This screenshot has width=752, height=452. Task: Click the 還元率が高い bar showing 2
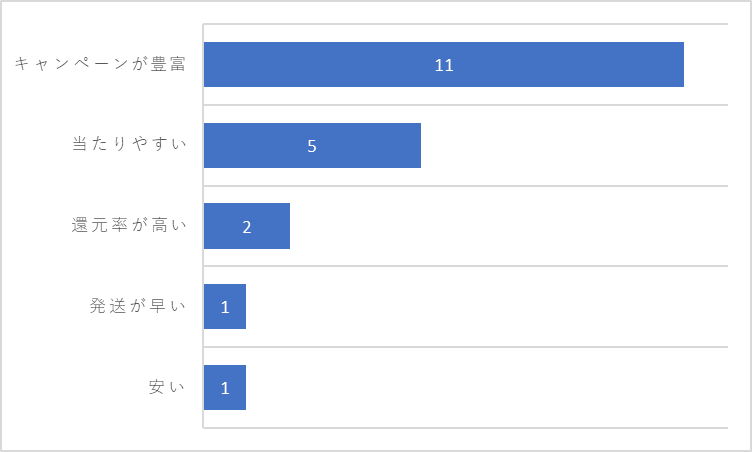tap(247, 226)
